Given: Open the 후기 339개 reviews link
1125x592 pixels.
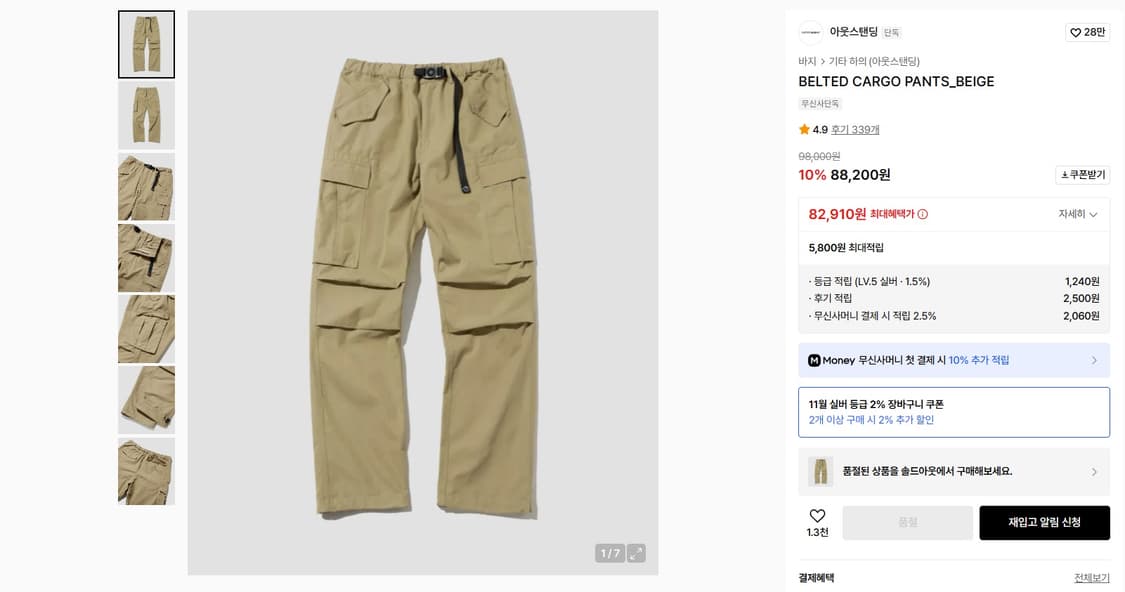Looking at the screenshot, I should pyautogui.click(x=855, y=130).
